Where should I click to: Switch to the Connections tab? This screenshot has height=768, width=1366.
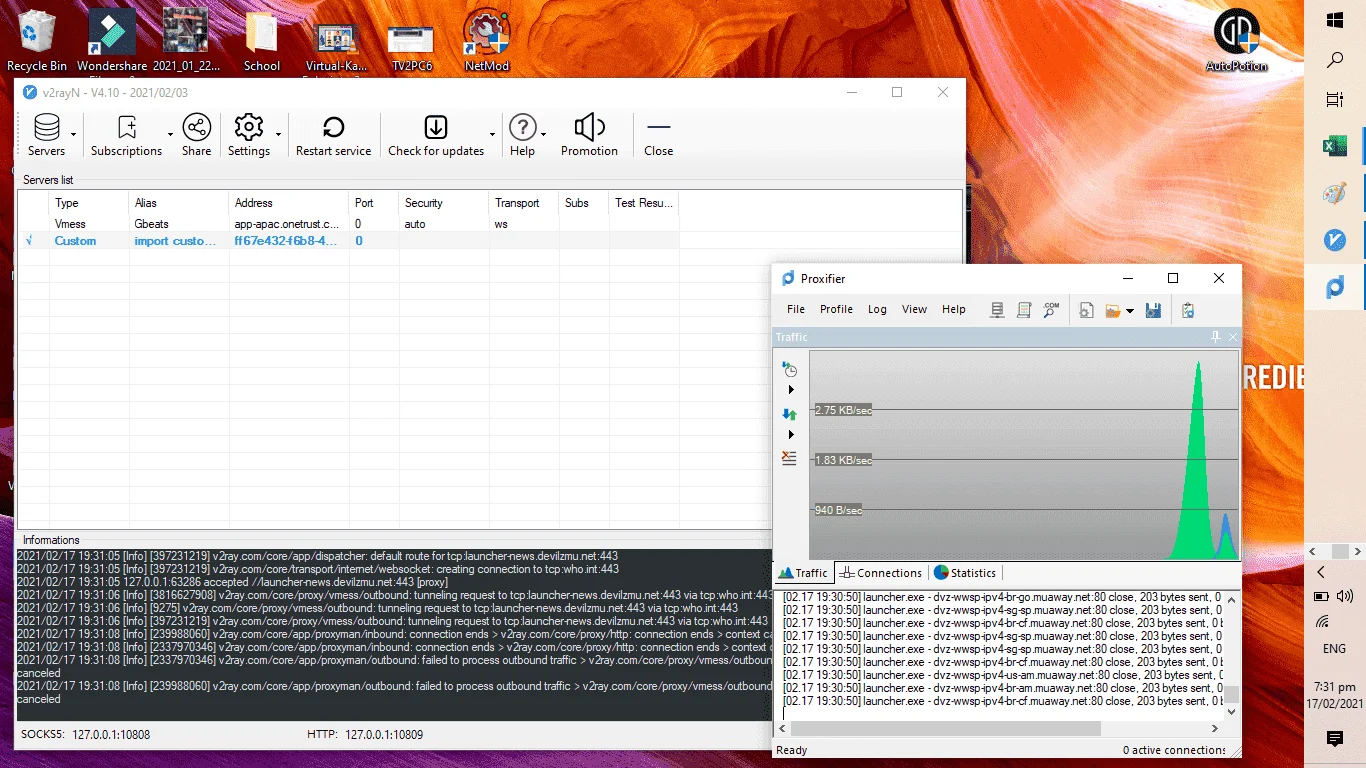pos(881,573)
